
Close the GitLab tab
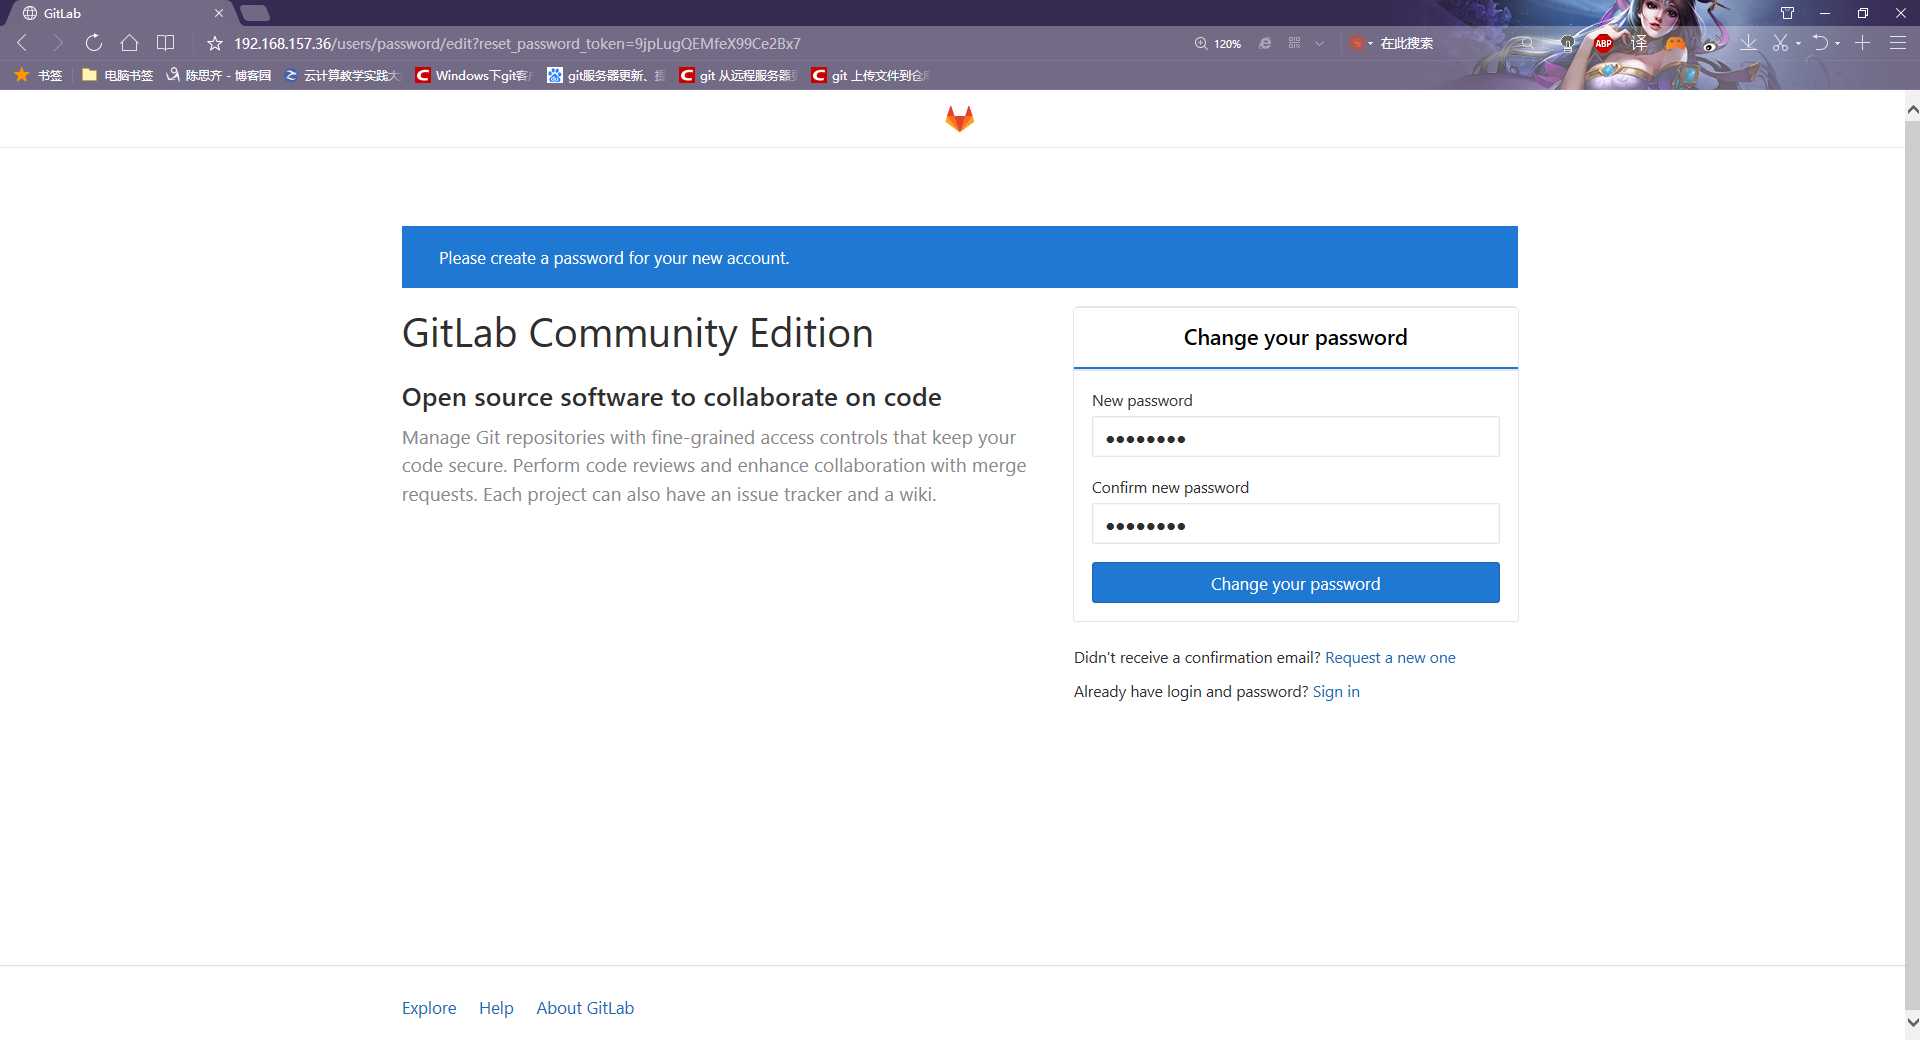pyautogui.click(x=218, y=13)
